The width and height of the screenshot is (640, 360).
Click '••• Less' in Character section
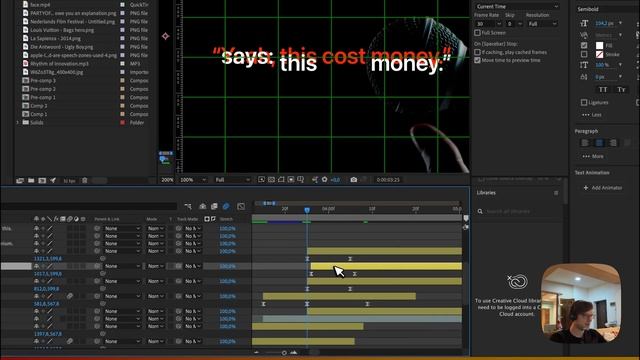coord(592,115)
